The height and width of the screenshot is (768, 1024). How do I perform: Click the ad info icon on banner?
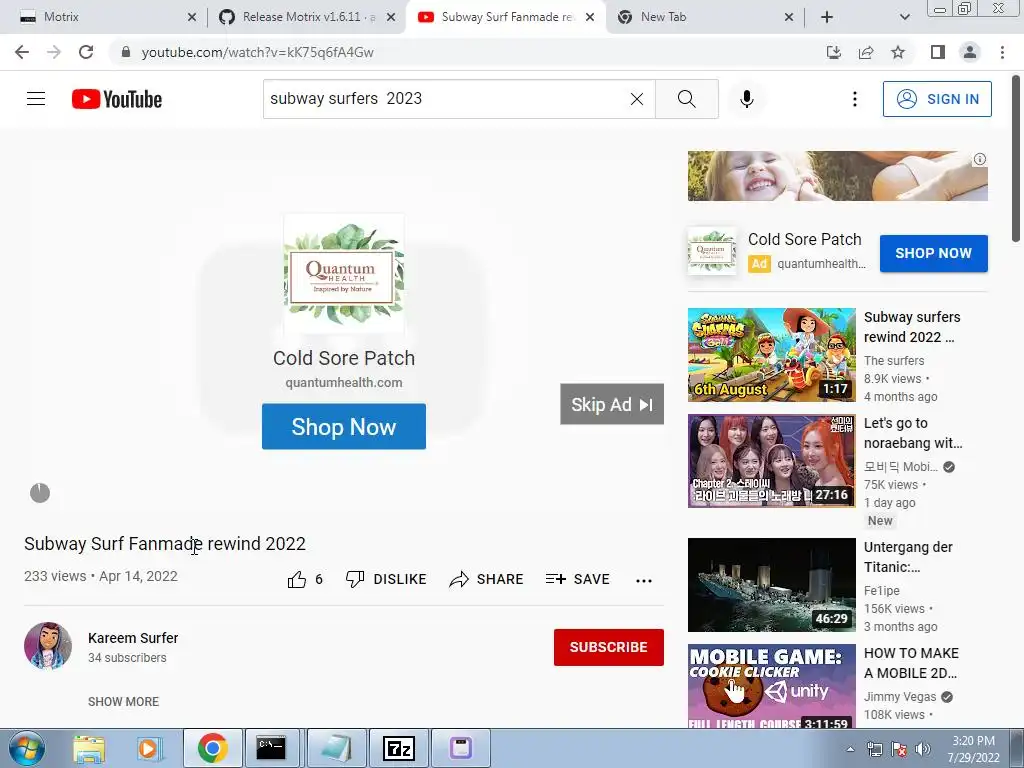click(980, 159)
